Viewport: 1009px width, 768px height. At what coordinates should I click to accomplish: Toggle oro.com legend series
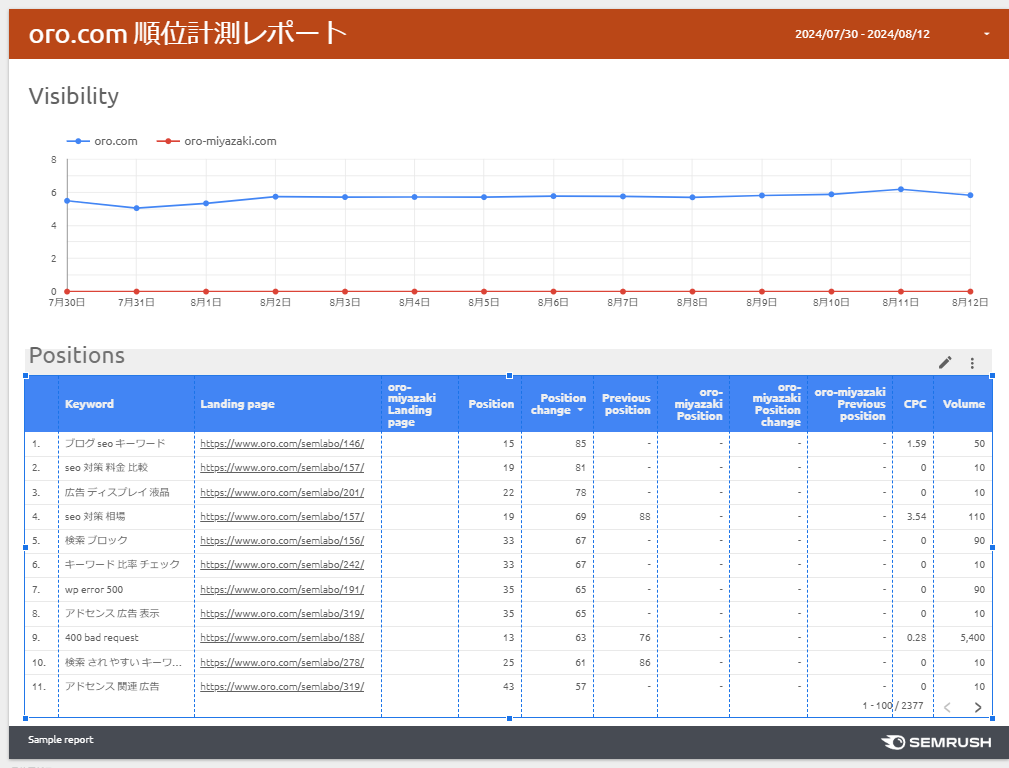coord(102,141)
